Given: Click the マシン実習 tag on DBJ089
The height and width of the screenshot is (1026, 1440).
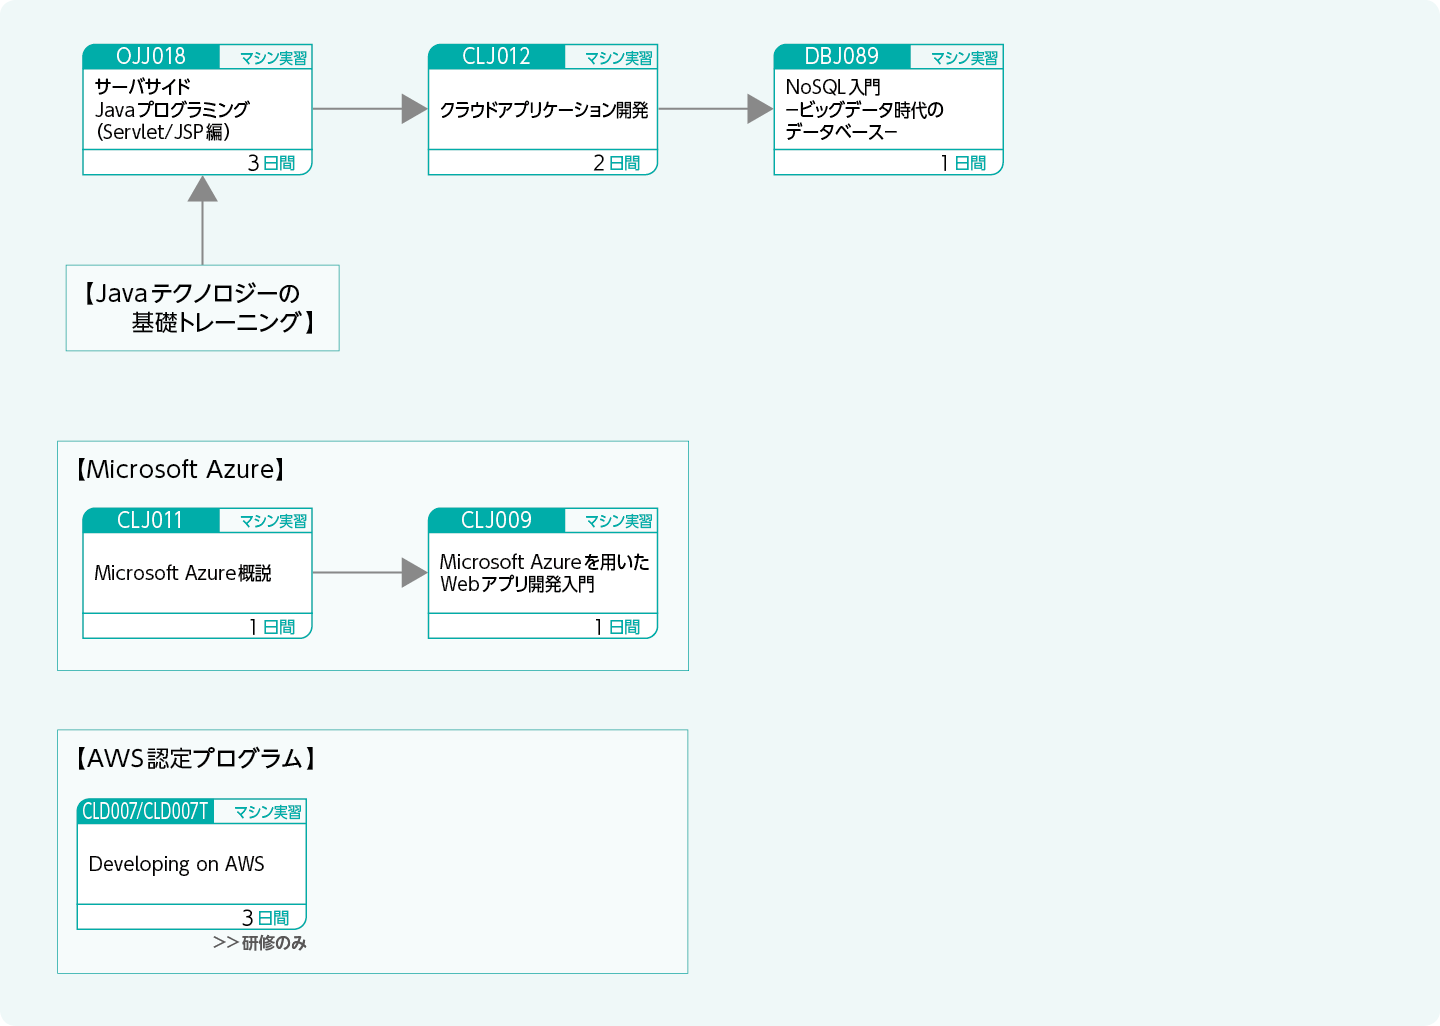Looking at the screenshot, I should click(x=965, y=58).
